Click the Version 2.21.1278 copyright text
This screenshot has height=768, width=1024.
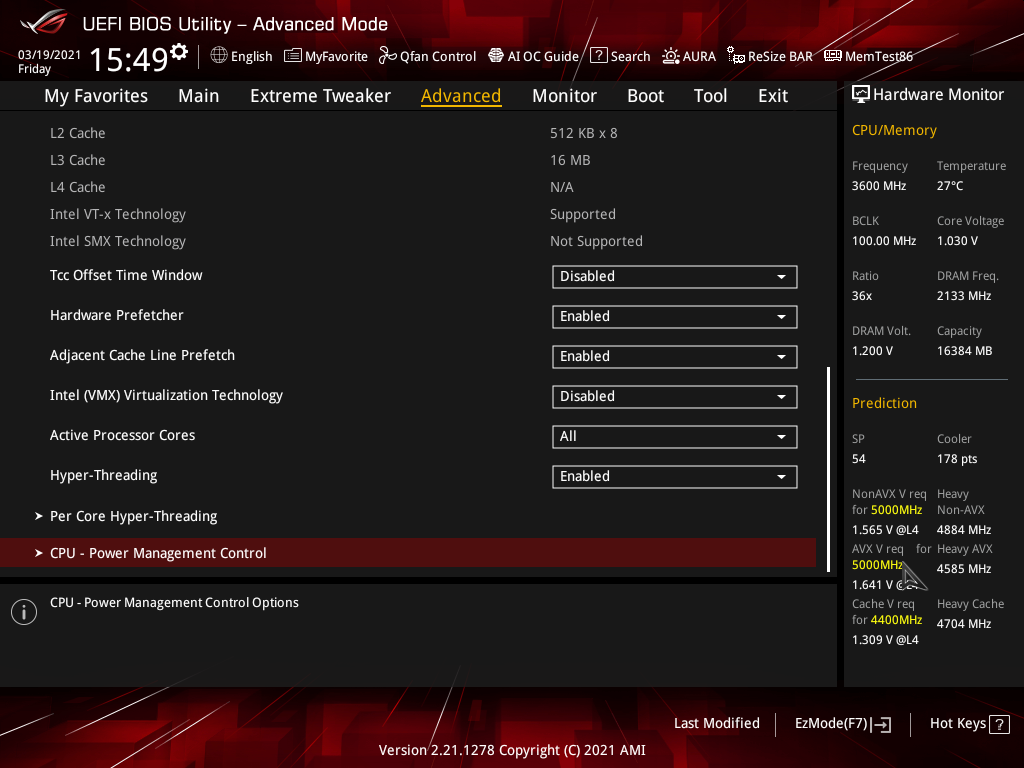tap(512, 750)
